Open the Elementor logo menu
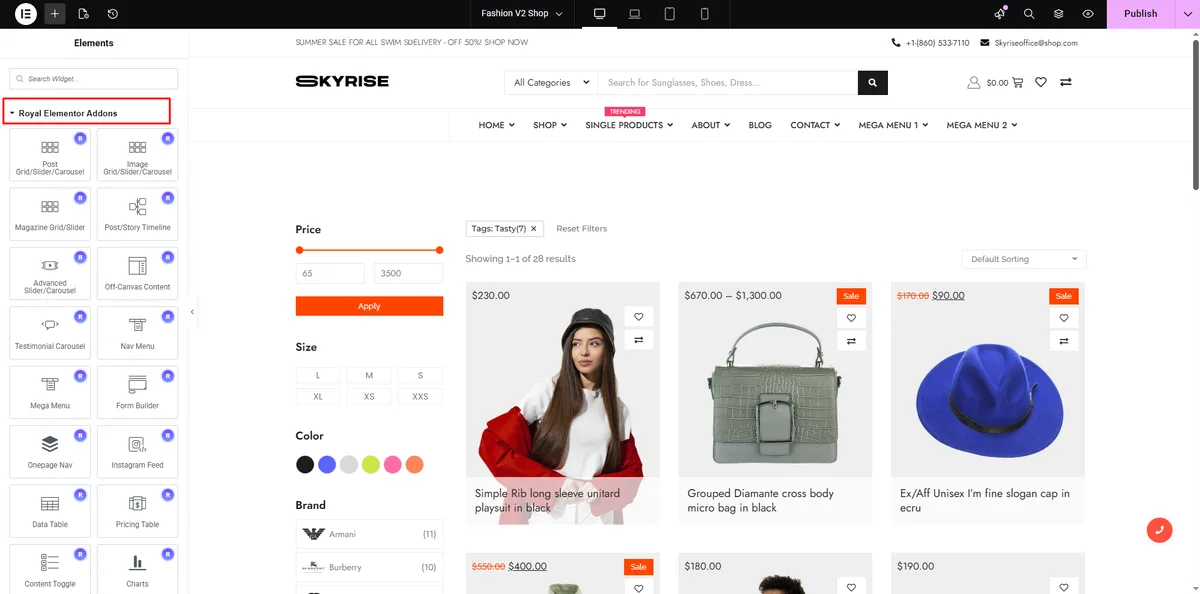Image resolution: width=1200 pixels, height=594 pixels. tap(26, 14)
